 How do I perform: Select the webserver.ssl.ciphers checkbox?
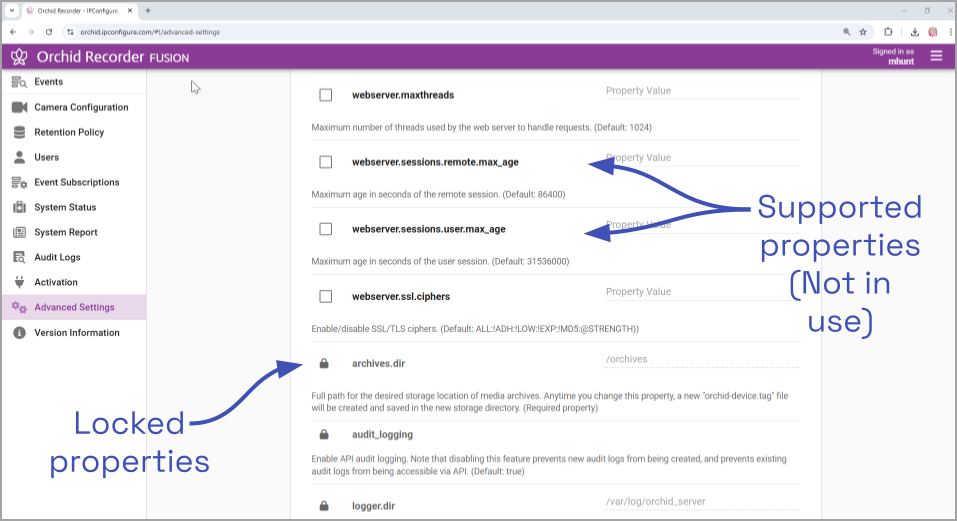(326, 296)
